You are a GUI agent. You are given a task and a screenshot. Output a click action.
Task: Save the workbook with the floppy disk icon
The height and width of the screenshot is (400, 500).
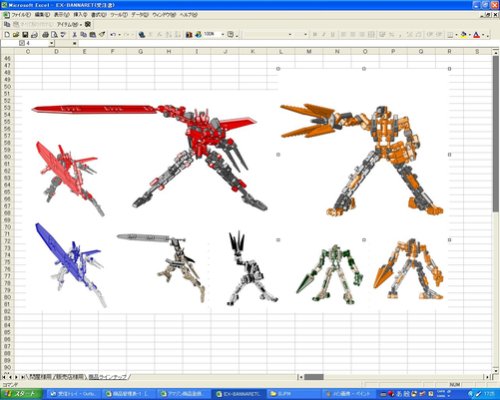[25, 34]
